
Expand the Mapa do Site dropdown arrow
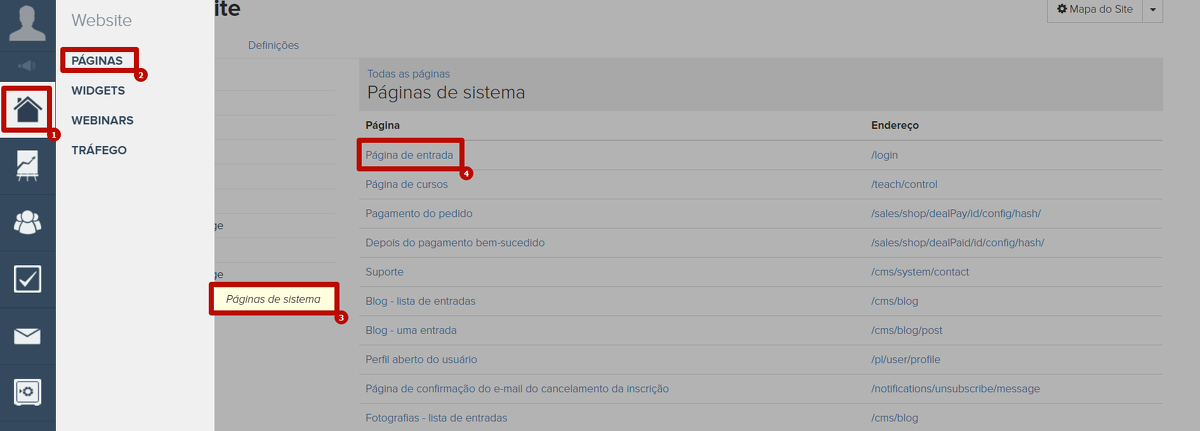click(x=1153, y=9)
